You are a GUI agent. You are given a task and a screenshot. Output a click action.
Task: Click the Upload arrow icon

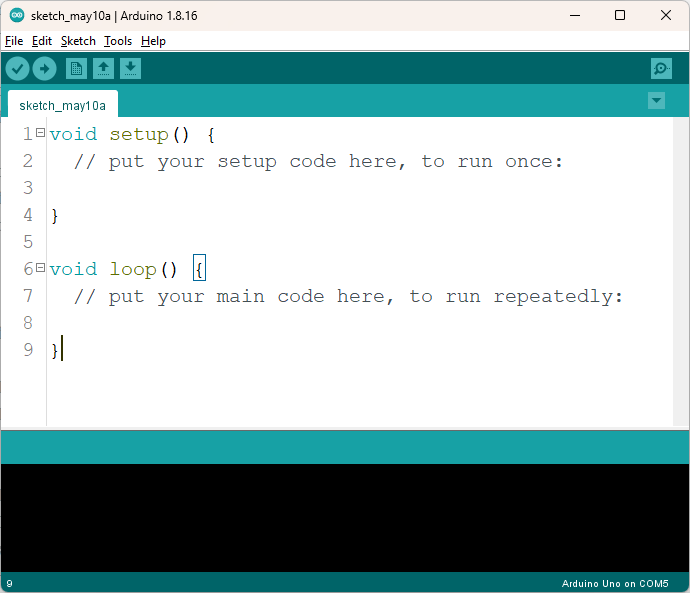tap(44, 68)
